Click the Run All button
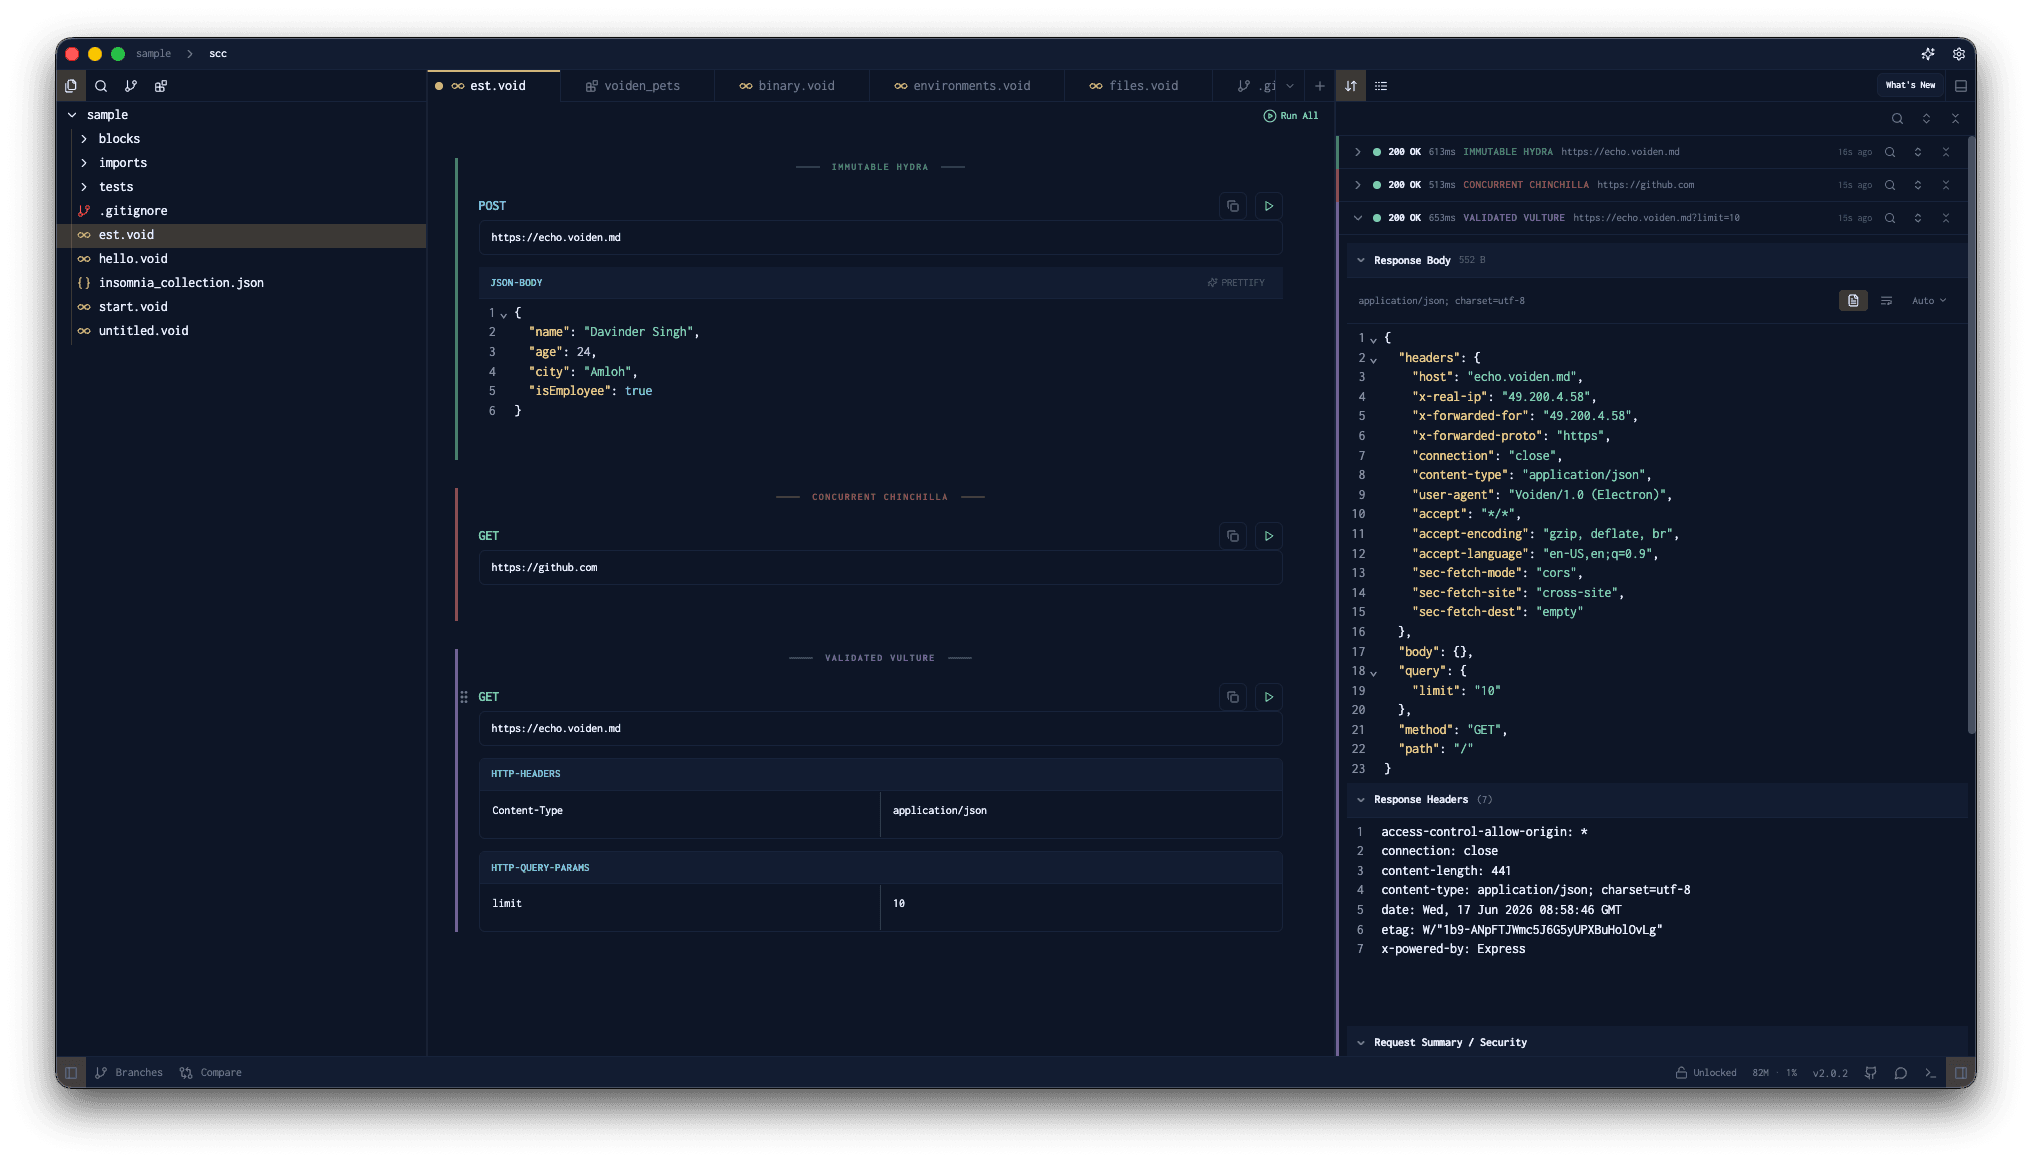The width and height of the screenshot is (2032, 1162). (x=1291, y=116)
